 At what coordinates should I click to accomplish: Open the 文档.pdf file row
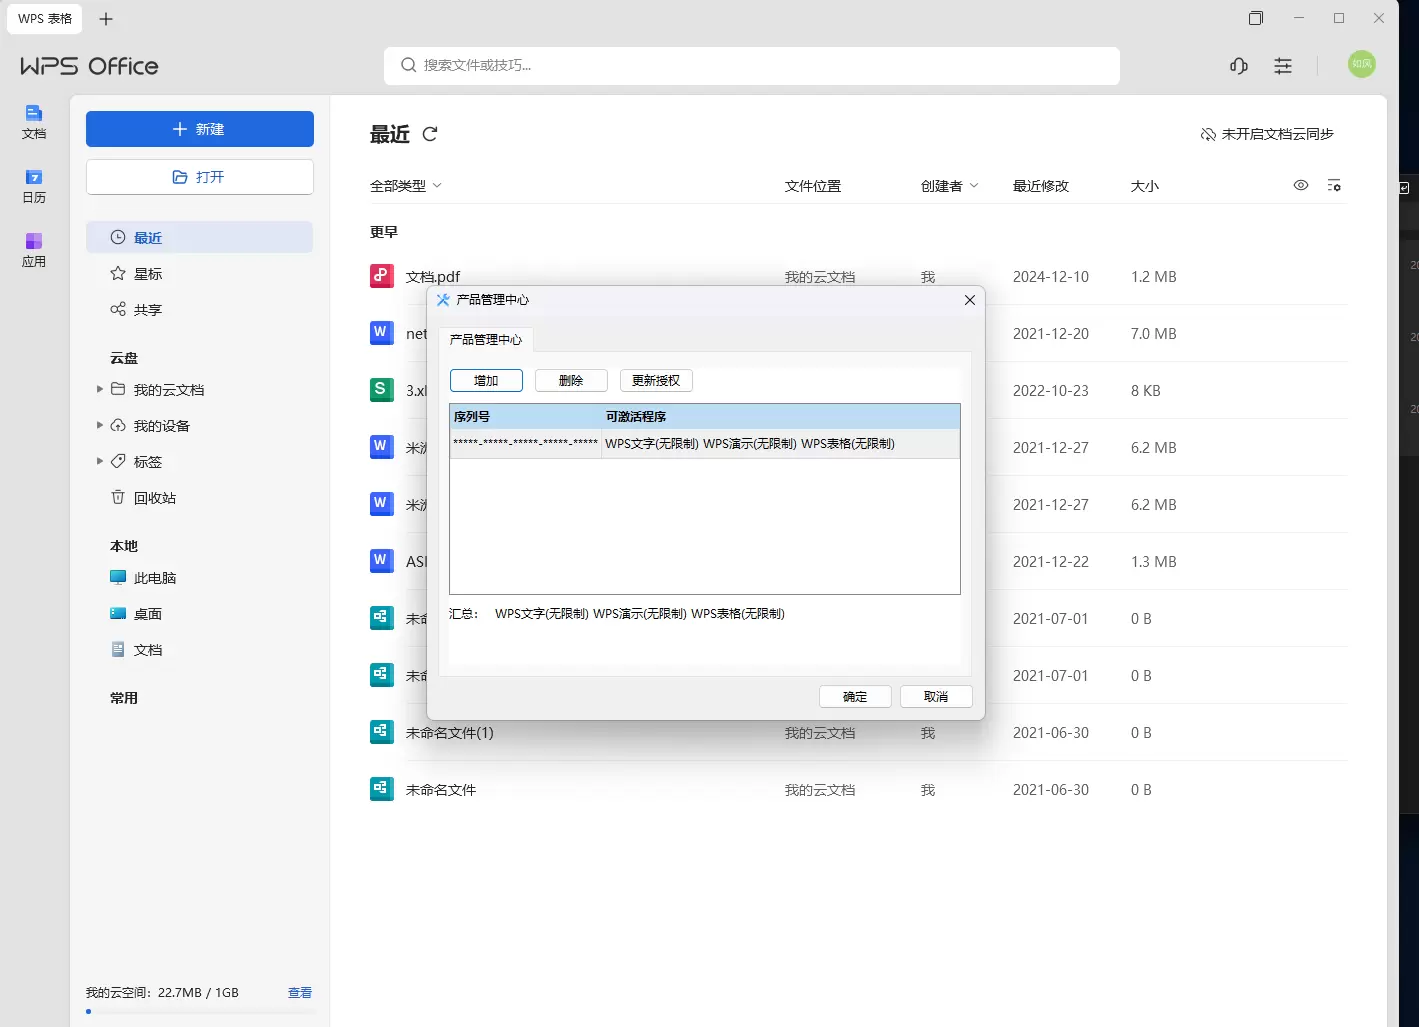(x=858, y=277)
